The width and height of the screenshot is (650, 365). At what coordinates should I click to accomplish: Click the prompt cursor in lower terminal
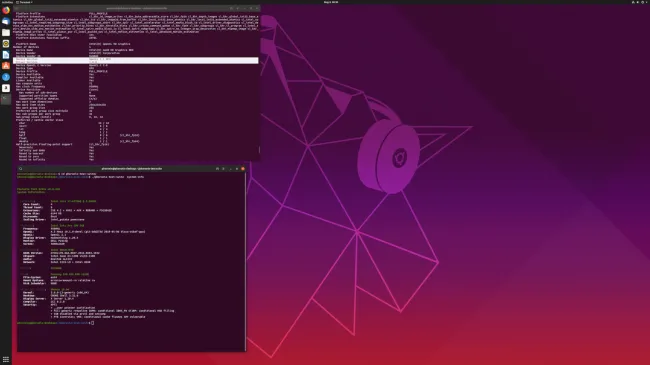tap(92, 323)
